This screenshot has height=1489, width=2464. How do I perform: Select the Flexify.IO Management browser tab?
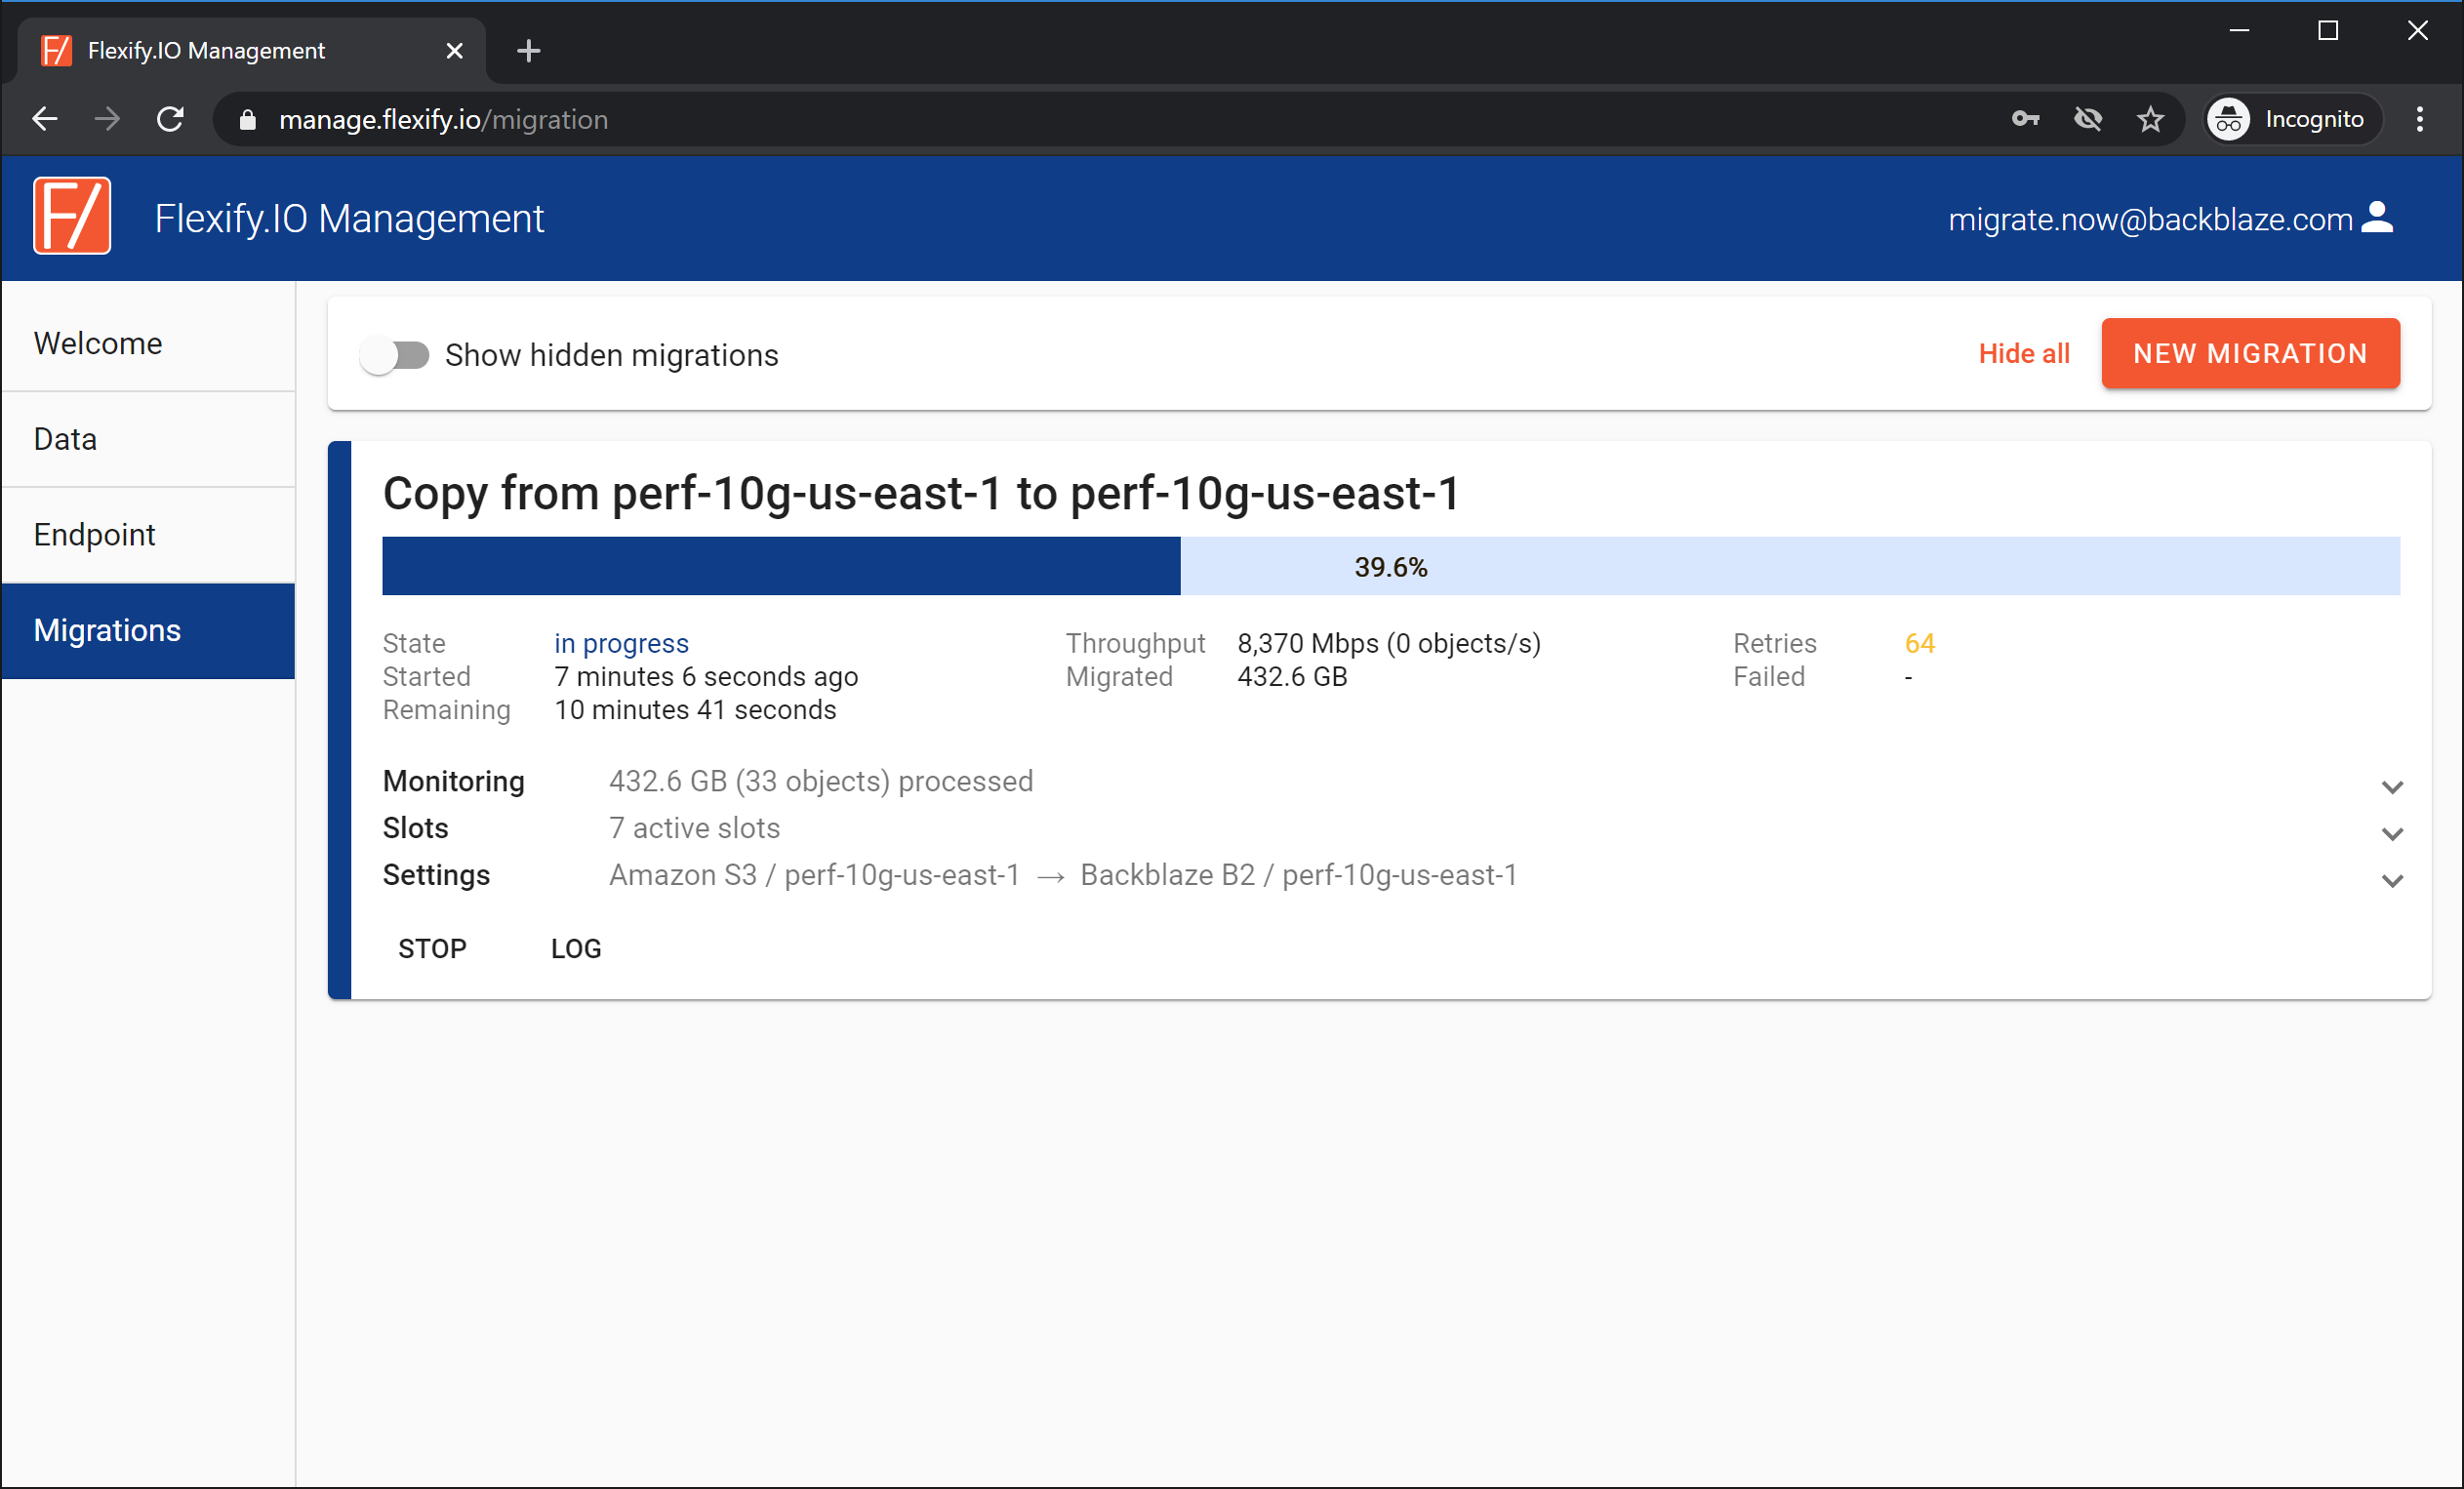coord(250,50)
